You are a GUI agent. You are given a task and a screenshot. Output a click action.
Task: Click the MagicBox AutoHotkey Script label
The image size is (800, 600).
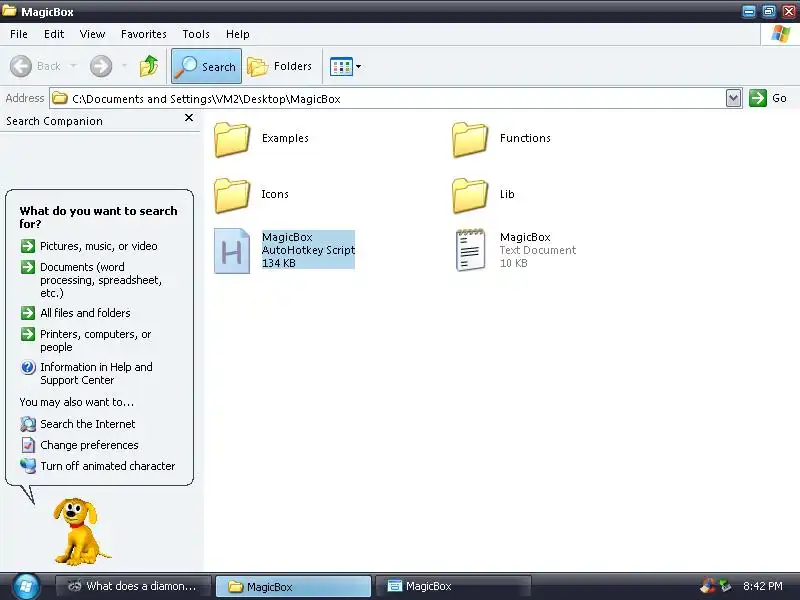pyautogui.click(x=308, y=250)
